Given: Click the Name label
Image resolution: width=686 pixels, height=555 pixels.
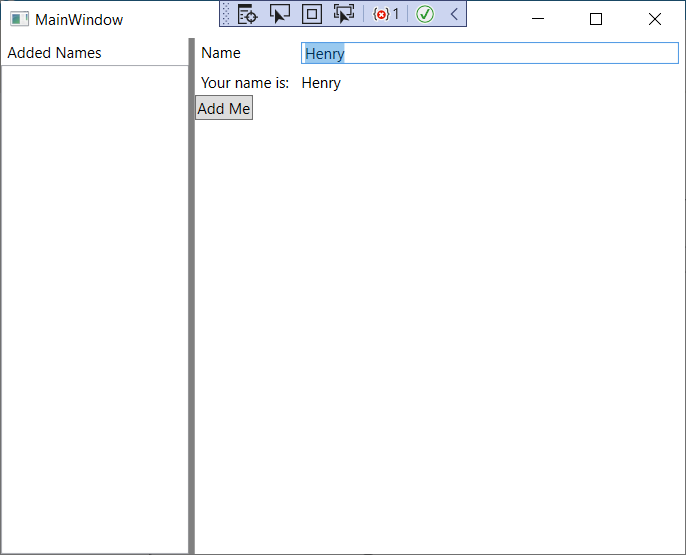Looking at the screenshot, I should (221, 53).
